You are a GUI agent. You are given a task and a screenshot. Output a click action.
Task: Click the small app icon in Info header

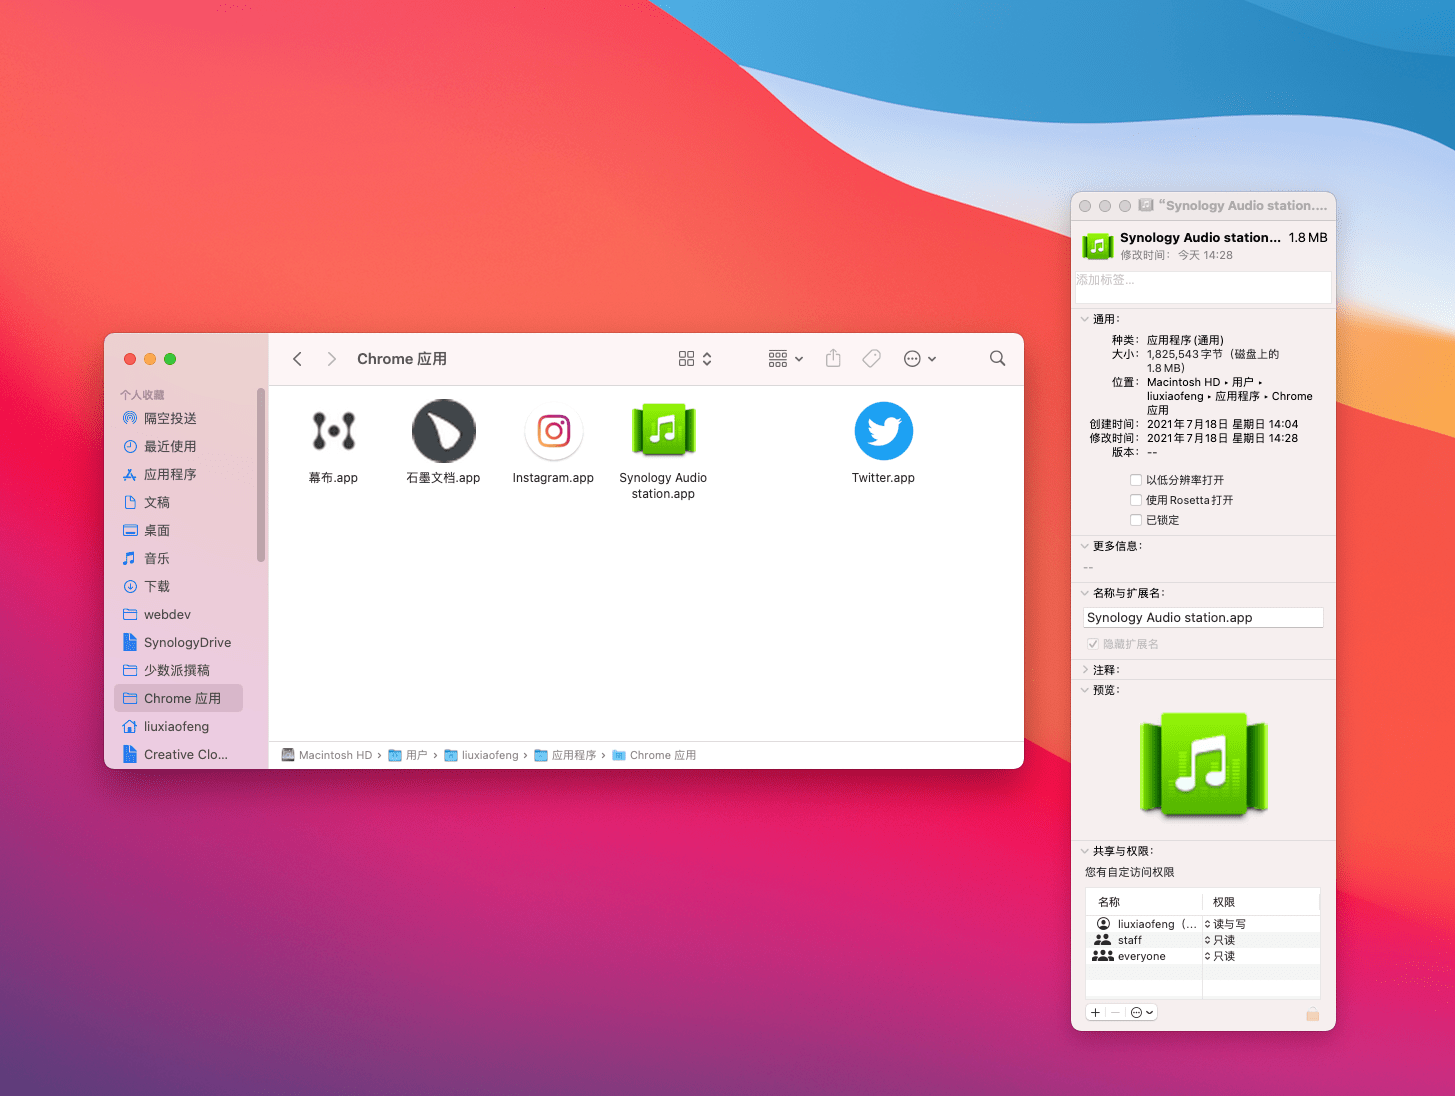(1098, 245)
